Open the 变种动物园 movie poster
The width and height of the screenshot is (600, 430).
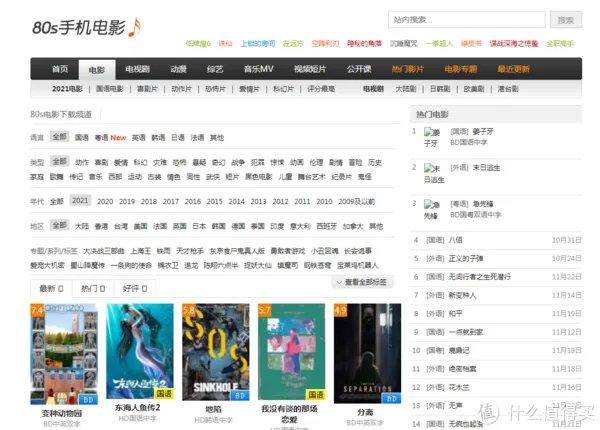[64, 354]
